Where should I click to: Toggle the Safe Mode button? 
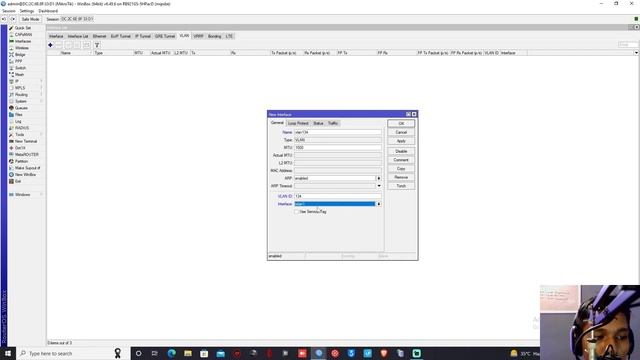(30, 19)
